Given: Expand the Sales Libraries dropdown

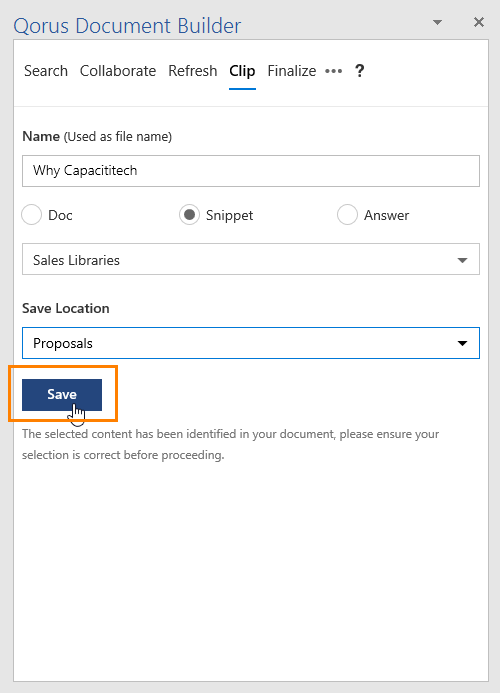Looking at the screenshot, I should point(251,259).
